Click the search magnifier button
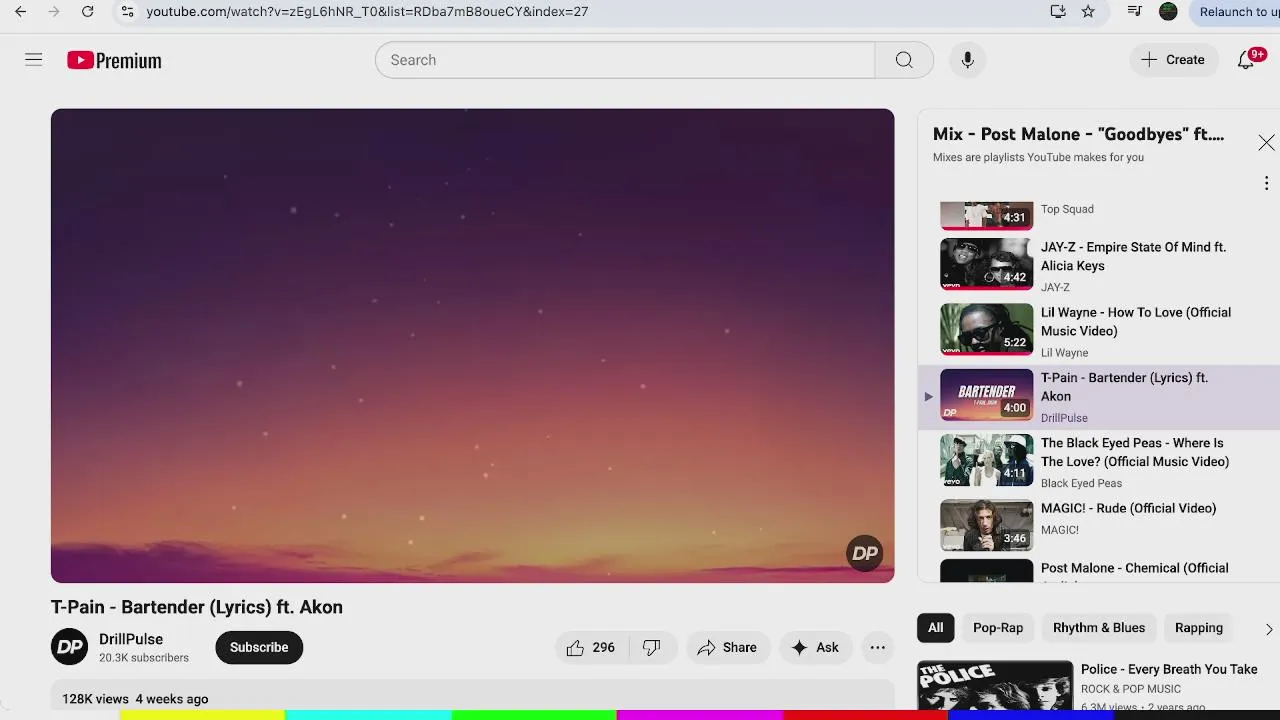Viewport: 1280px width, 720px height. (904, 60)
